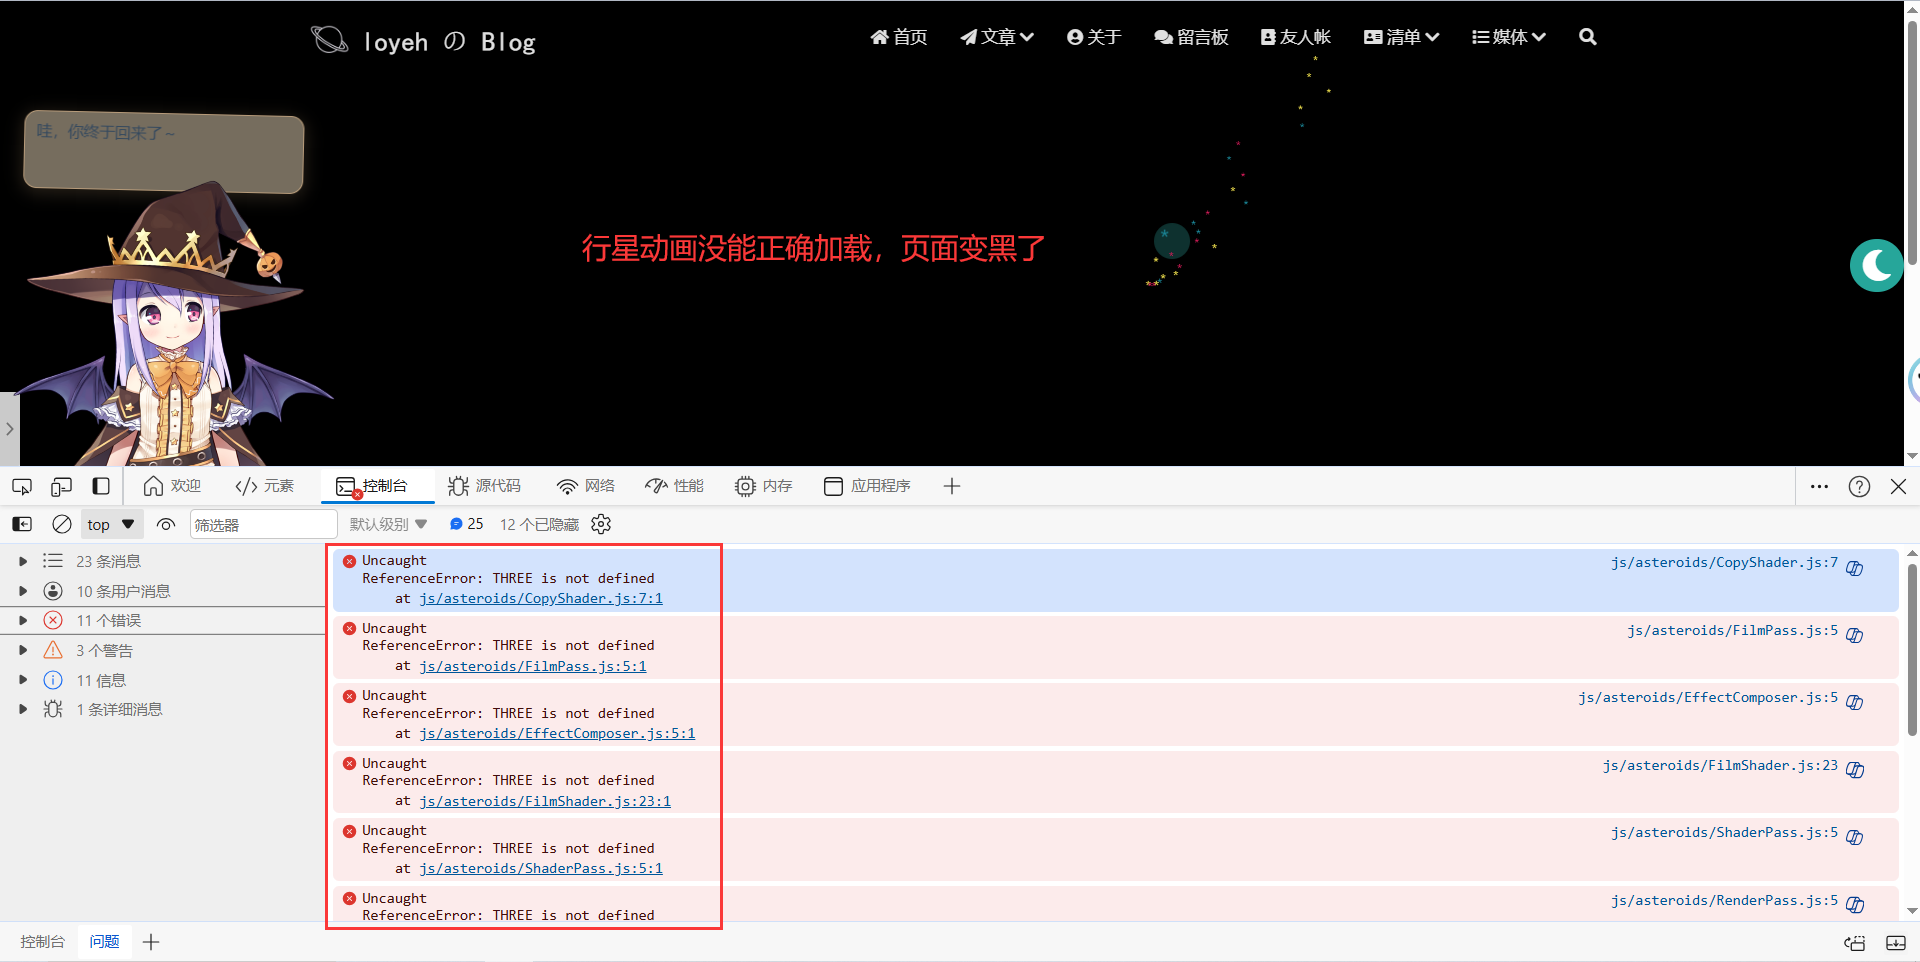1920x962 pixels.
Task: Expand the 1 条详细消息 group
Action: (x=23, y=709)
